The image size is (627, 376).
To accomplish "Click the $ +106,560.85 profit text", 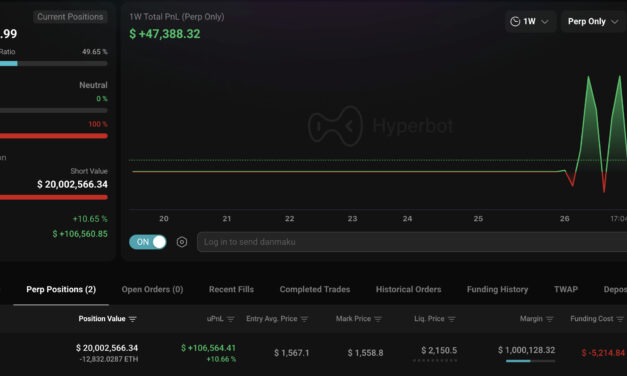I will (x=80, y=234).
